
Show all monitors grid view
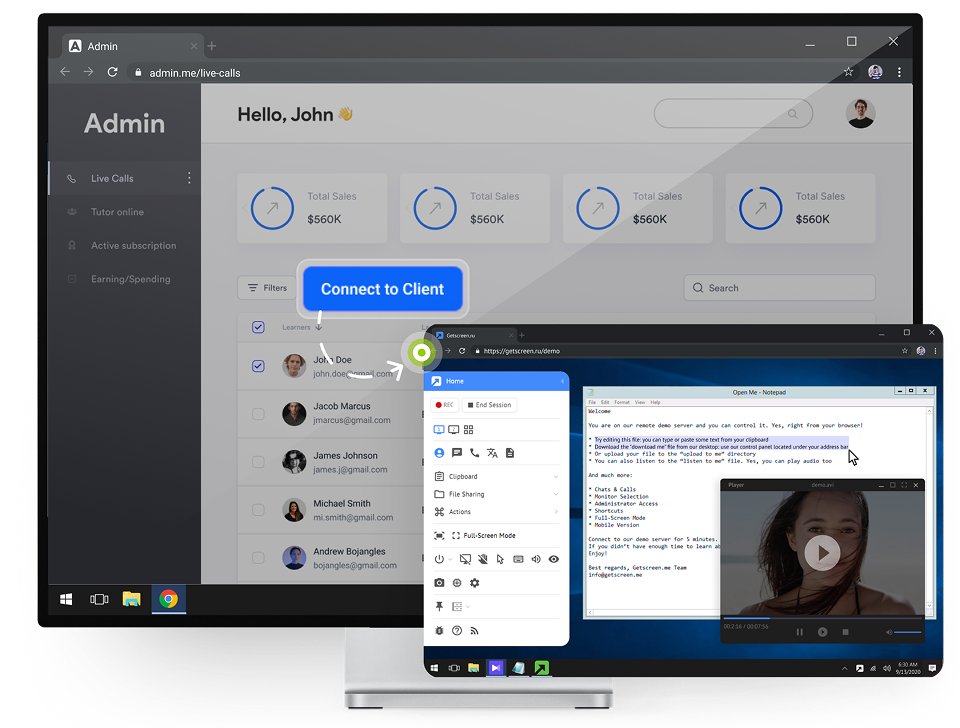click(x=468, y=429)
